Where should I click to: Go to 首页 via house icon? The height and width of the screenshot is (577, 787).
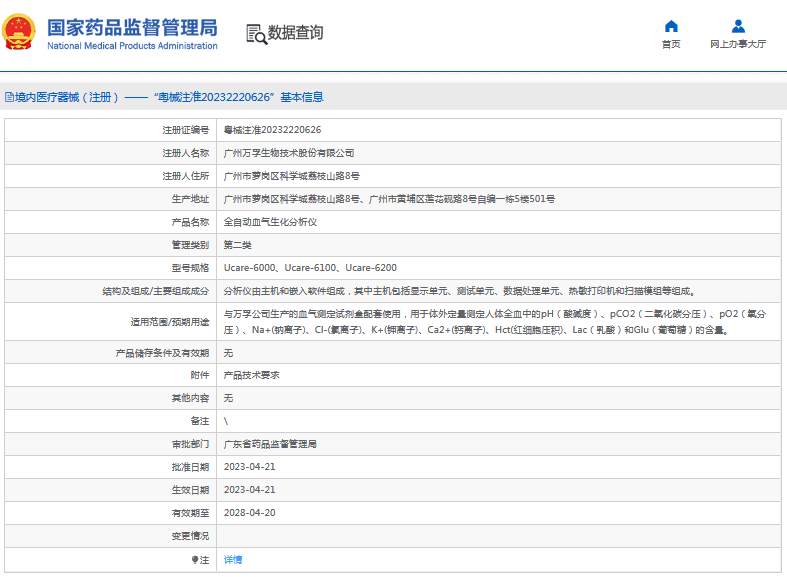pos(671,26)
